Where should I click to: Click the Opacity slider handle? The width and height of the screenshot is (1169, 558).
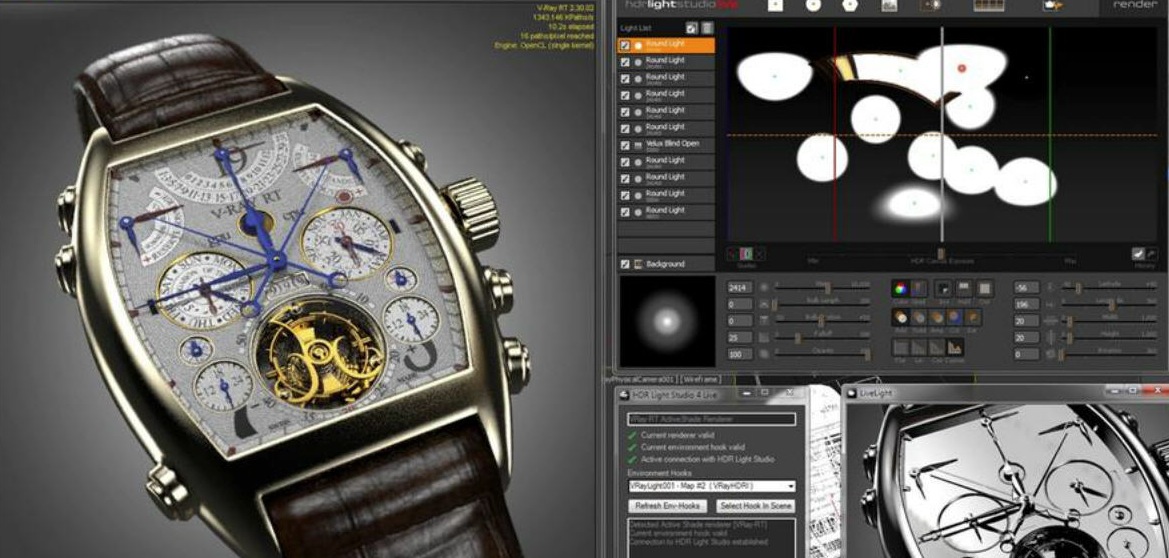click(x=867, y=354)
